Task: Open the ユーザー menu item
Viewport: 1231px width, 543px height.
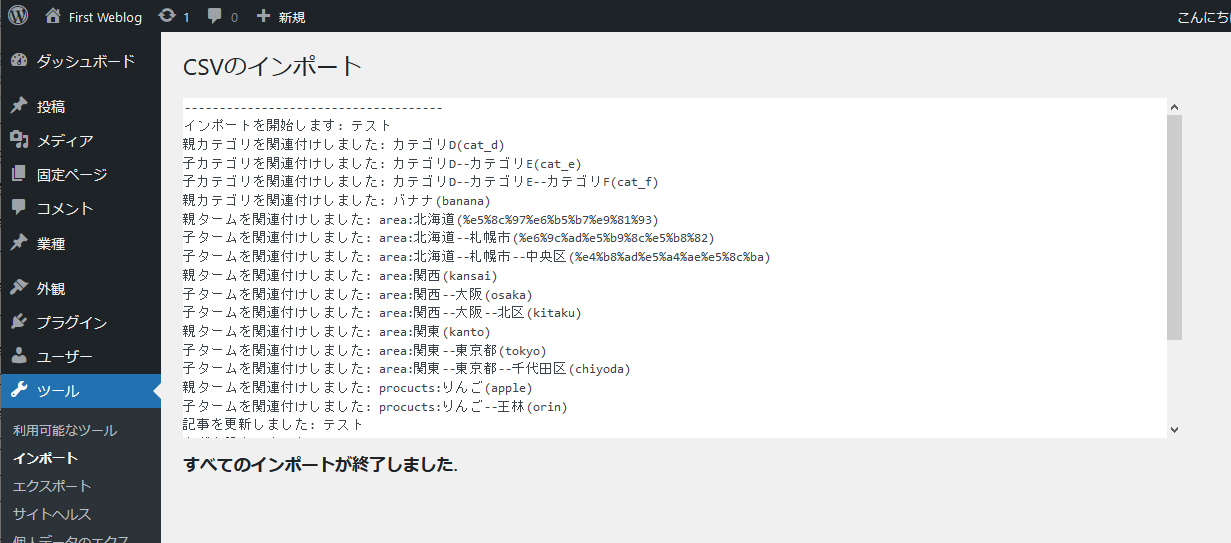Action: pos(65,356)
